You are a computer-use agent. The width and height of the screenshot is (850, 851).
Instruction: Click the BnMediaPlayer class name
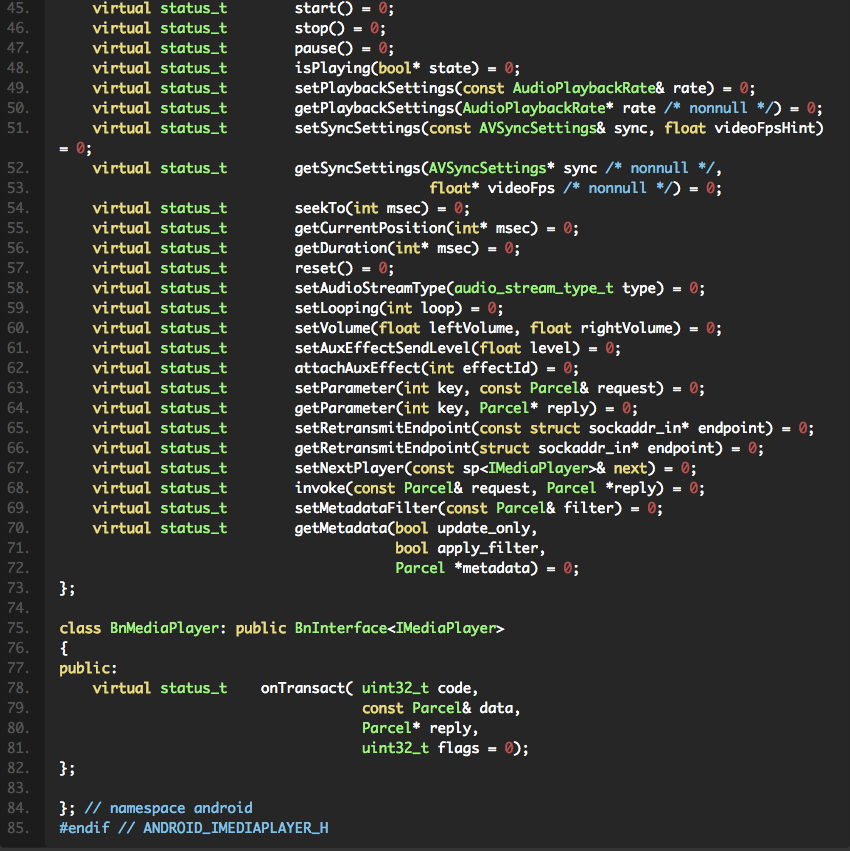coord(164,628)
